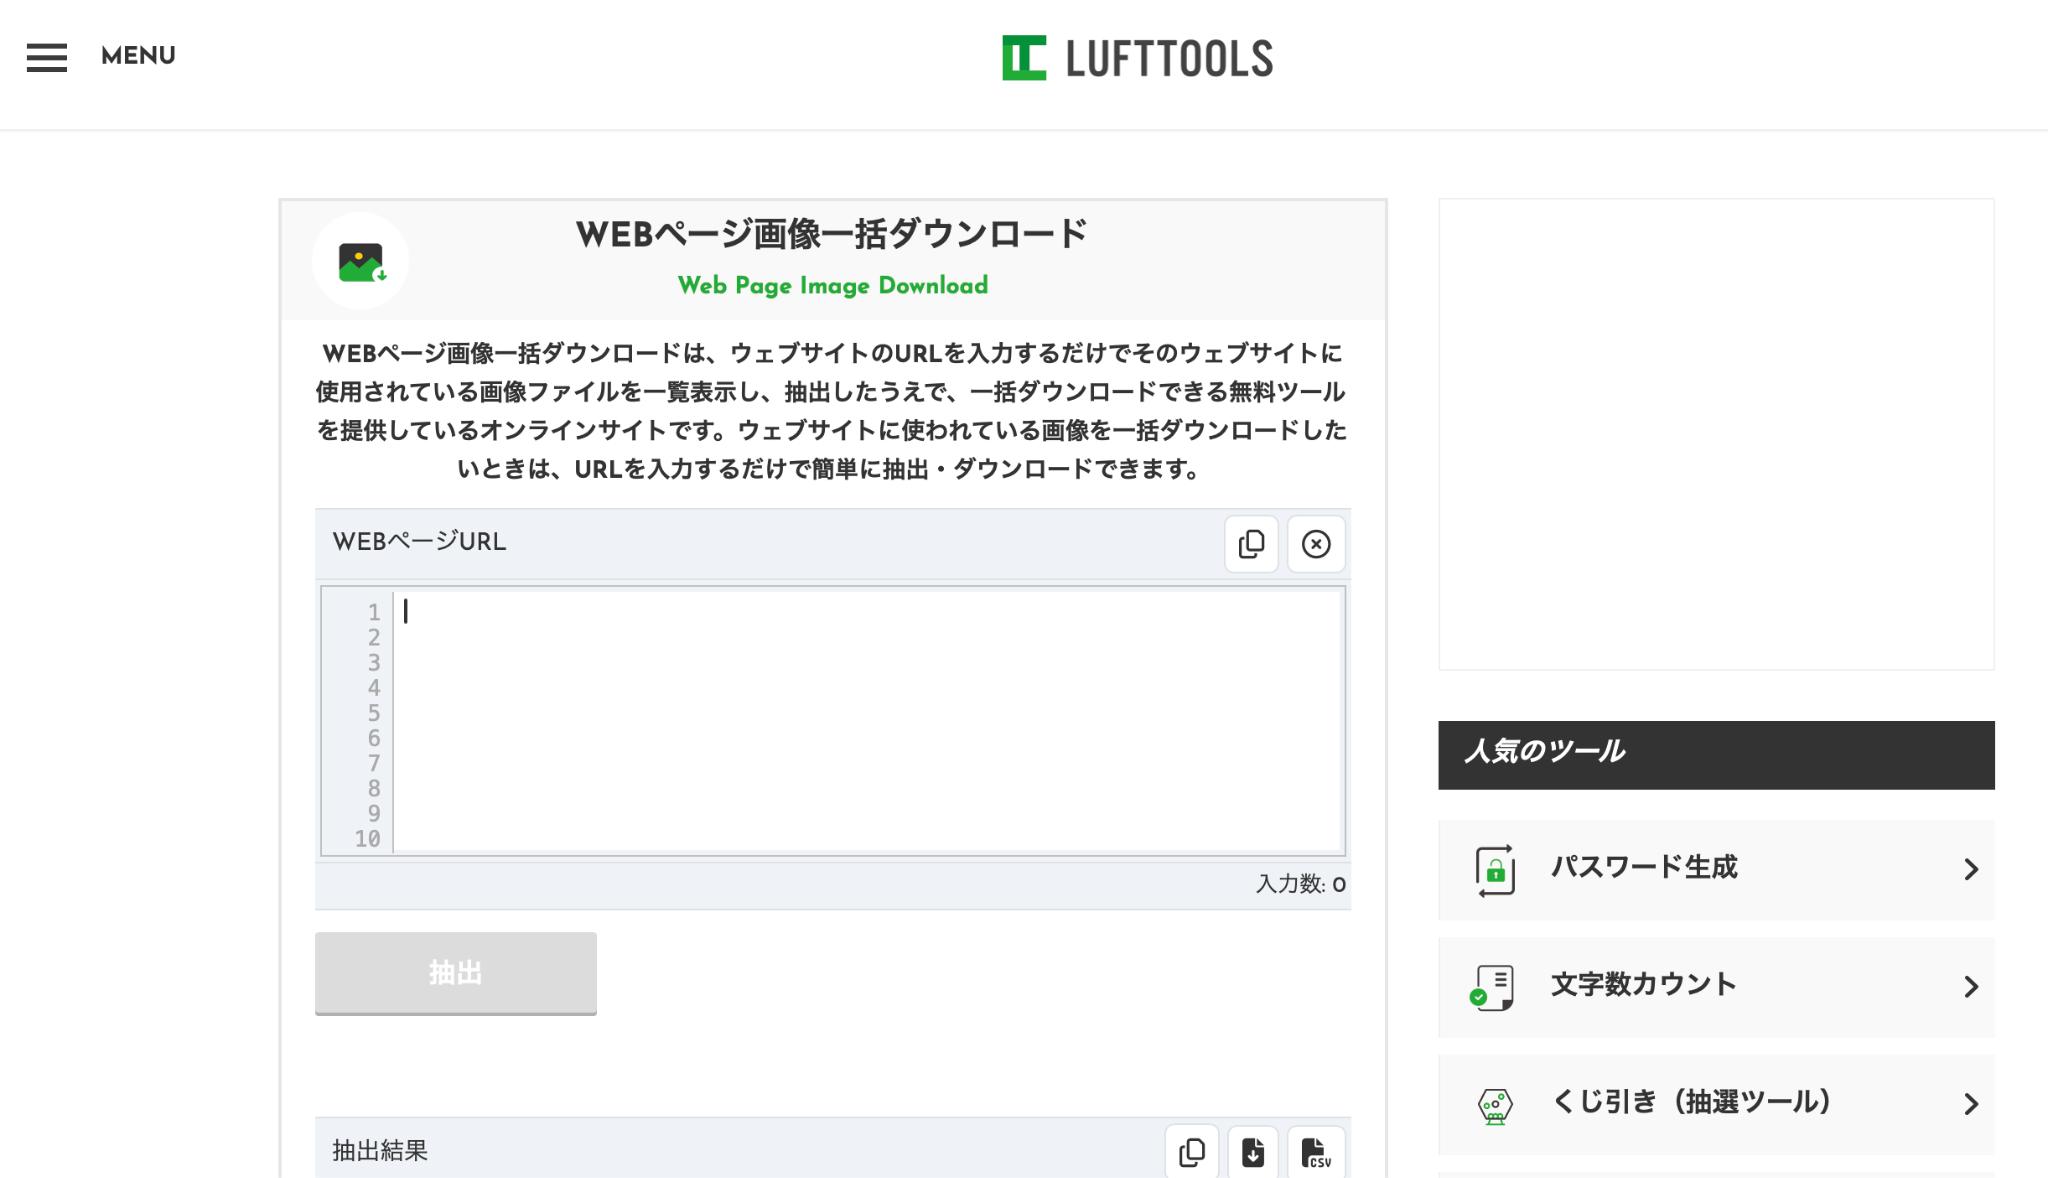This screenshot has height=1178, width=2048.
Task: Click the Web Page Image Download subtitle
Action: pyautogui.click(x=832, y=286)
